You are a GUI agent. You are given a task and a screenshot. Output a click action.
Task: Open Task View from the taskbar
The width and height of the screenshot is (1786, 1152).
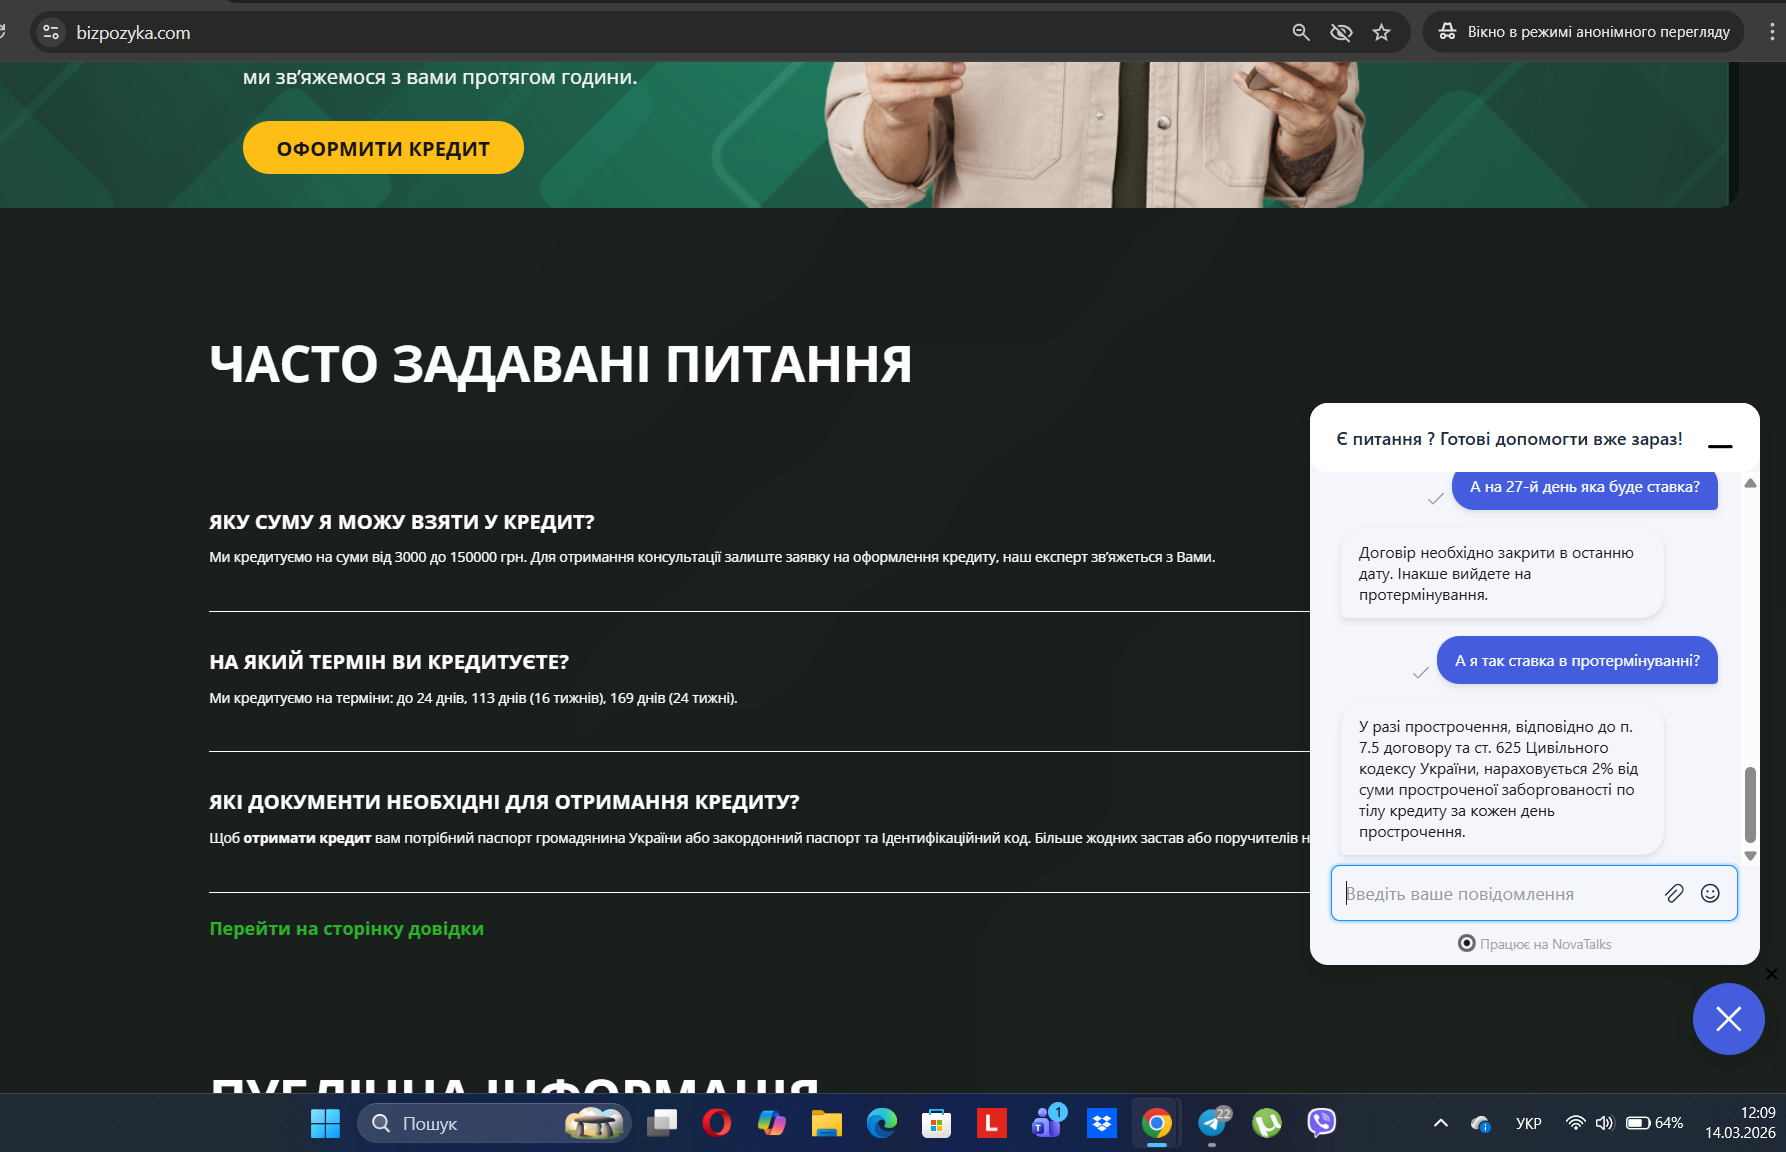coord(662,1123)
